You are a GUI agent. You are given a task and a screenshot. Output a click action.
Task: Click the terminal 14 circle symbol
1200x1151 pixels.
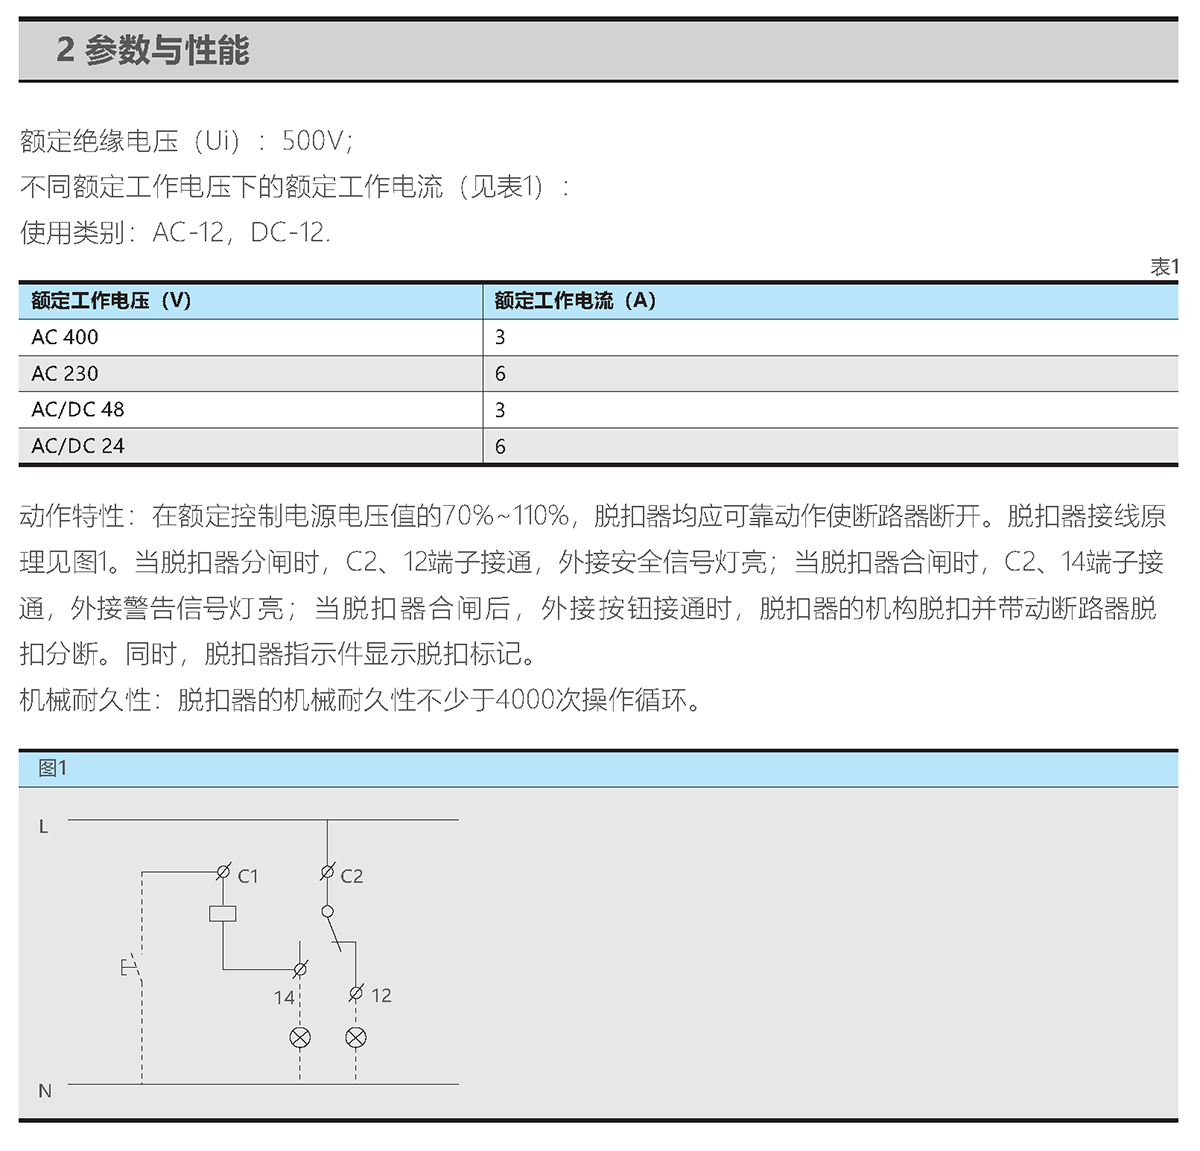(300, 969)
